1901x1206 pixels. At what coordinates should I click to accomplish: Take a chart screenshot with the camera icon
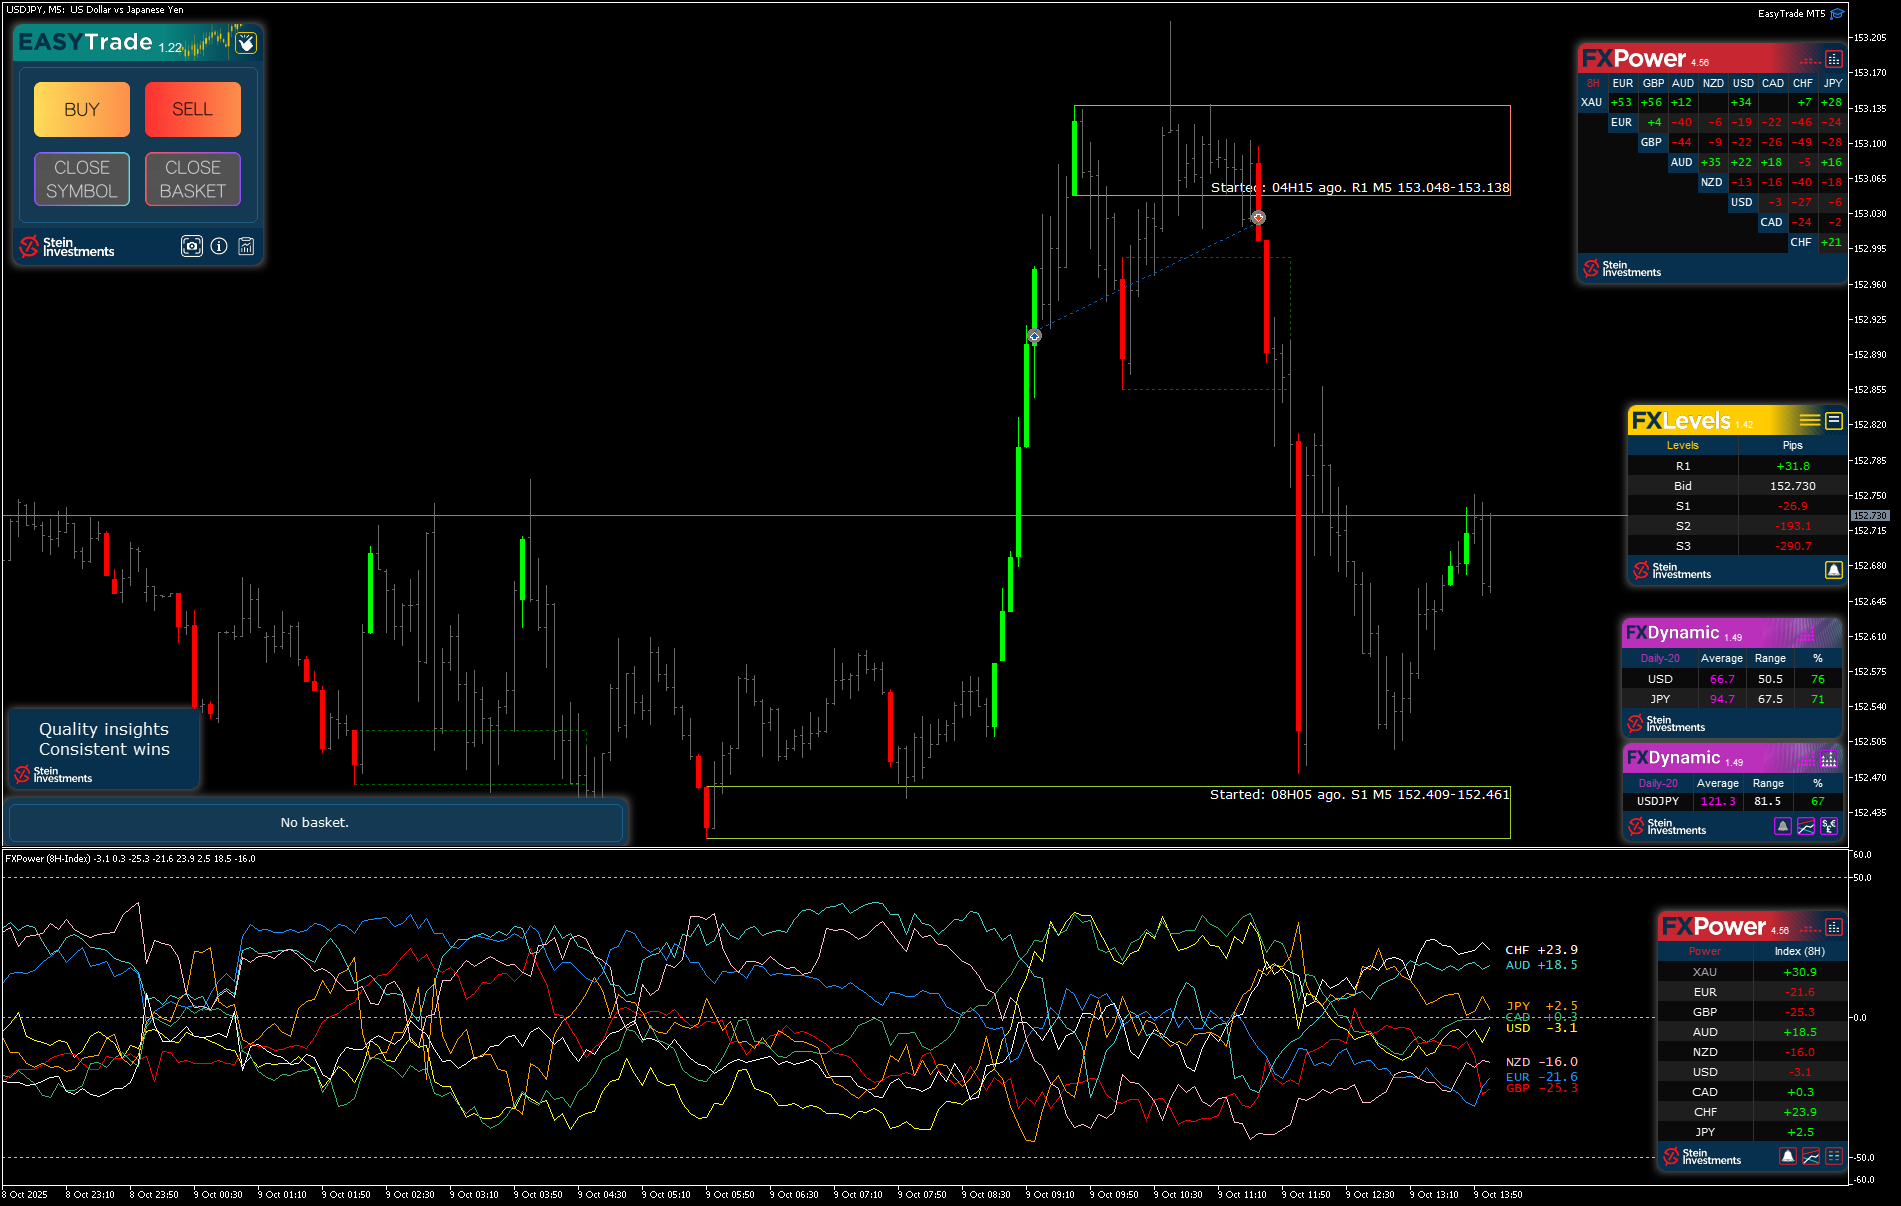[192, 246]
